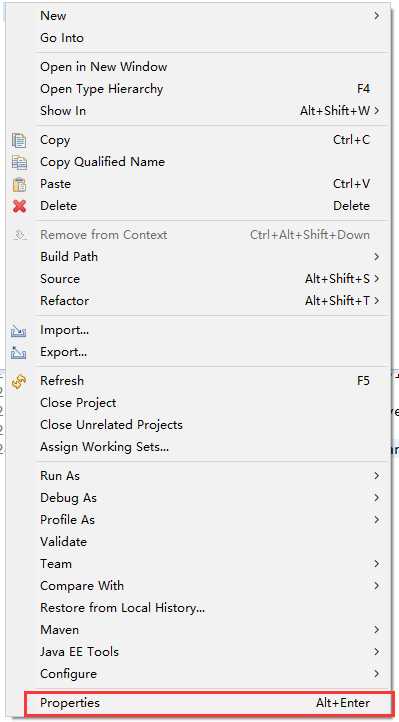Expand the Build Path submenu arrow
Image resolution: width=399 pixels, height=722 pixels.
click(376, 256)
